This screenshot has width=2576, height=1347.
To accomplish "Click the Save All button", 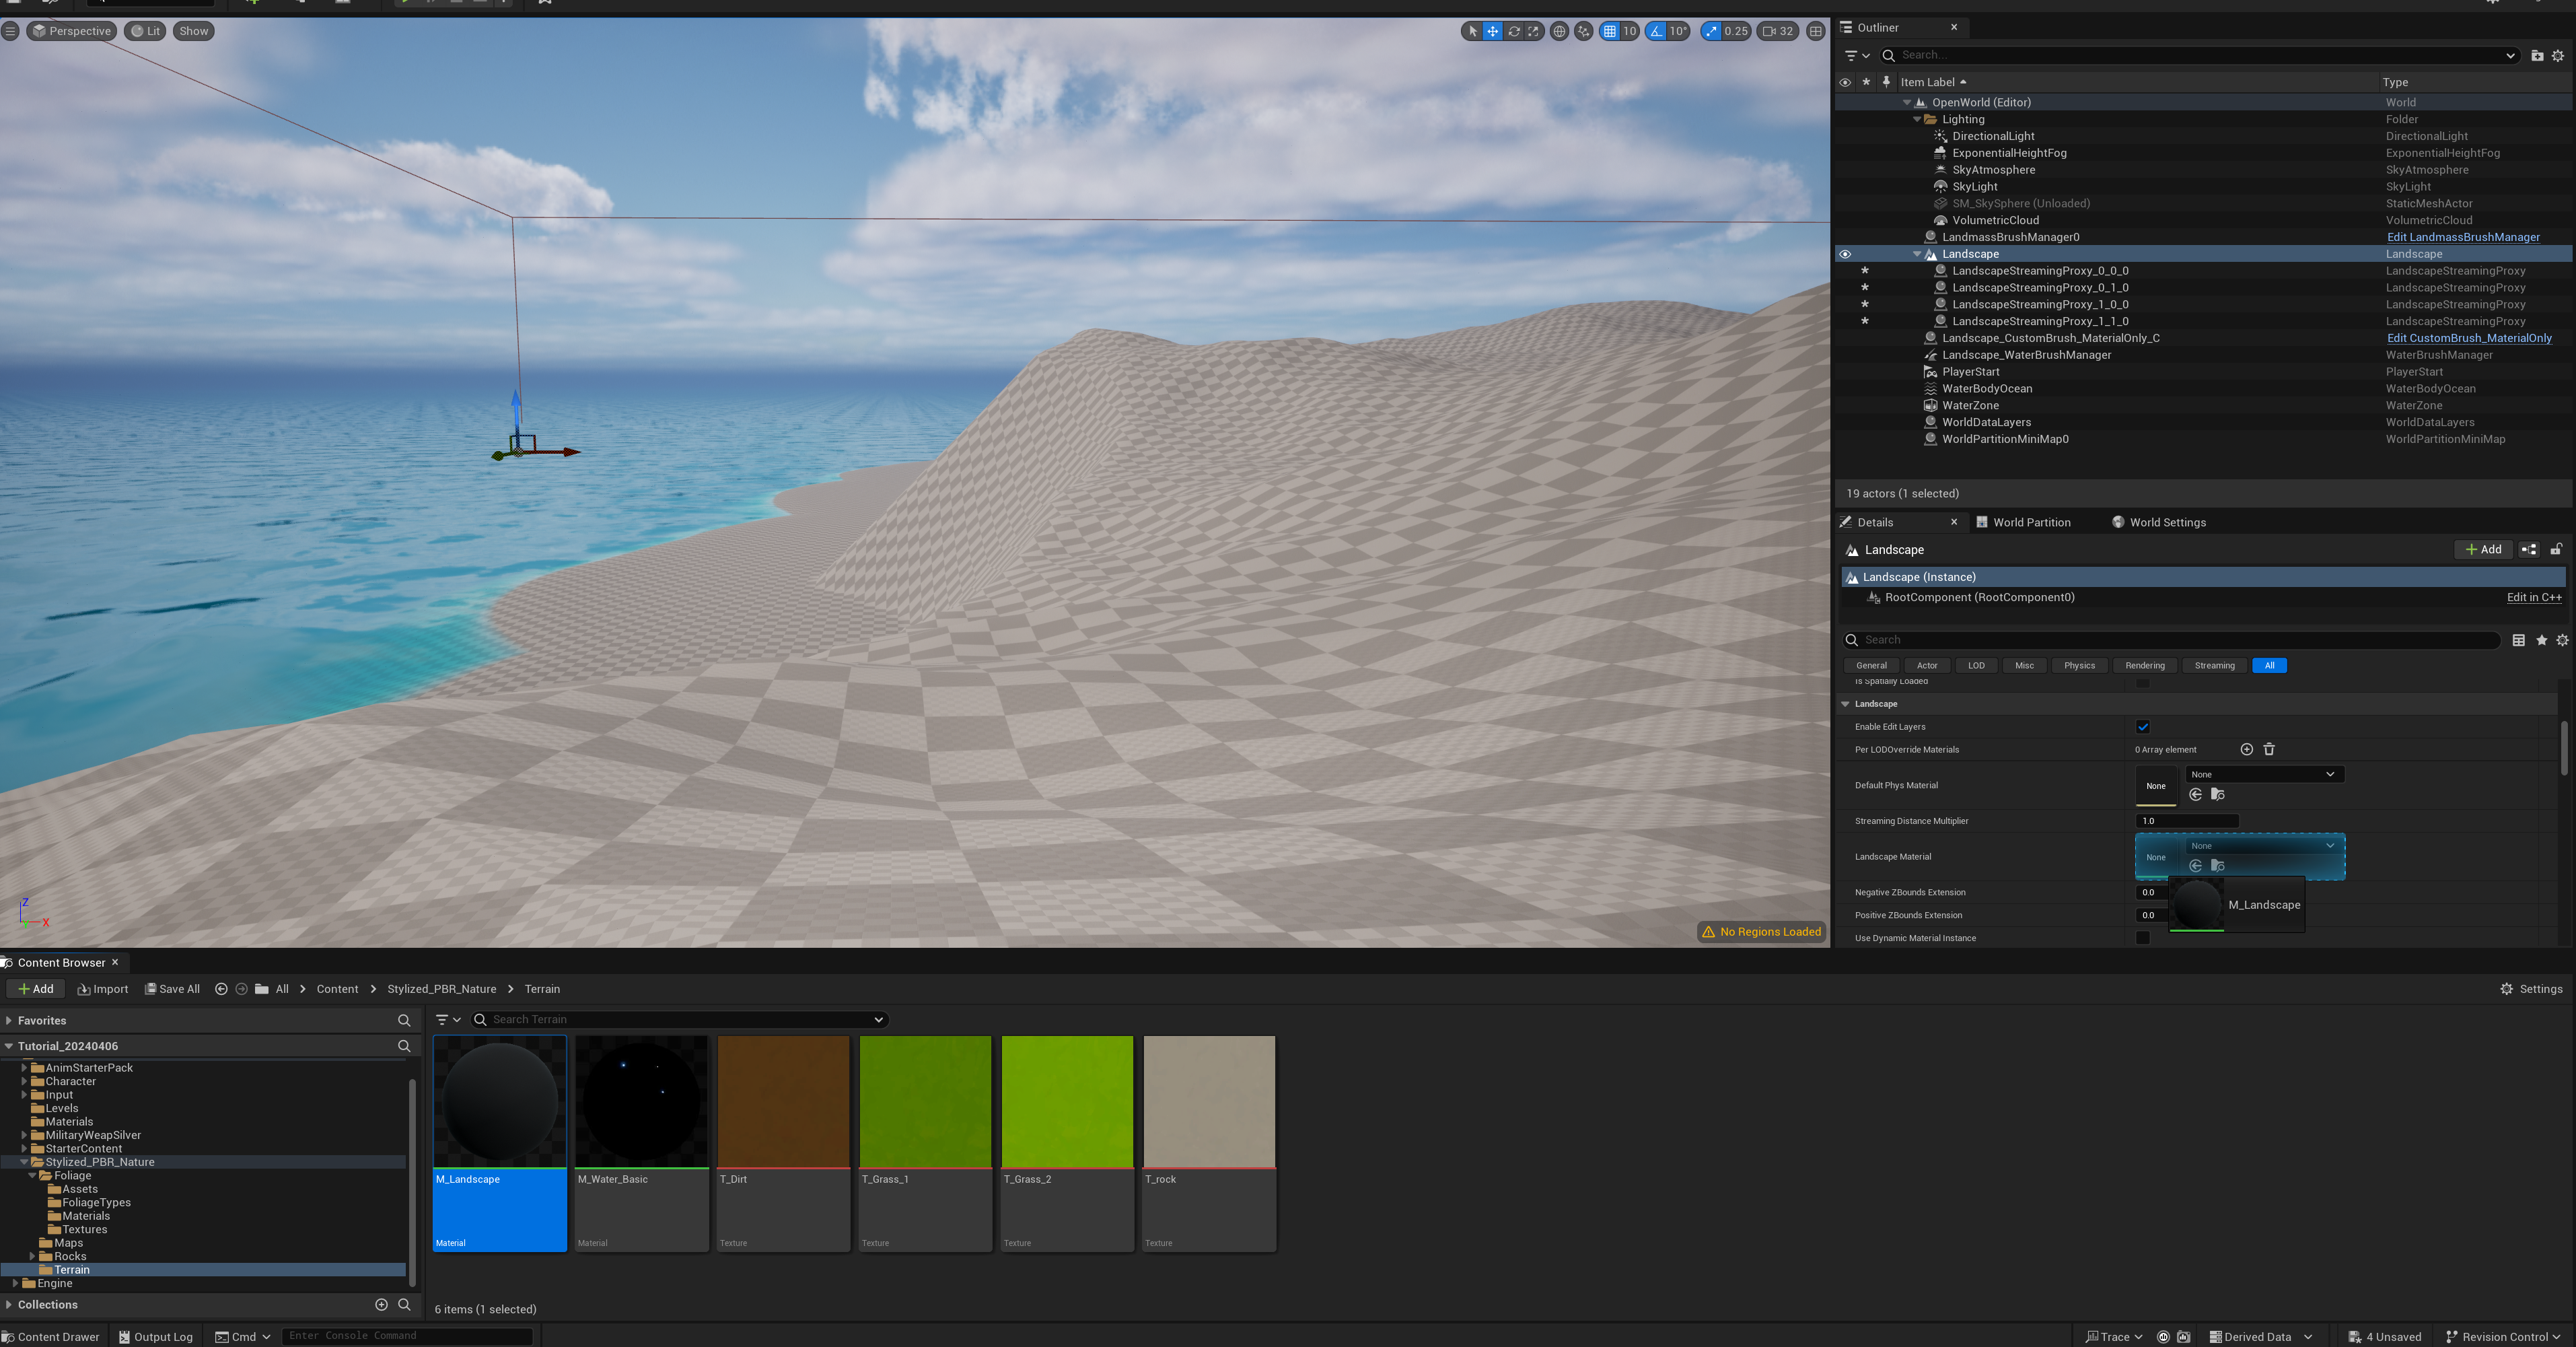I will tap(172, 989).
